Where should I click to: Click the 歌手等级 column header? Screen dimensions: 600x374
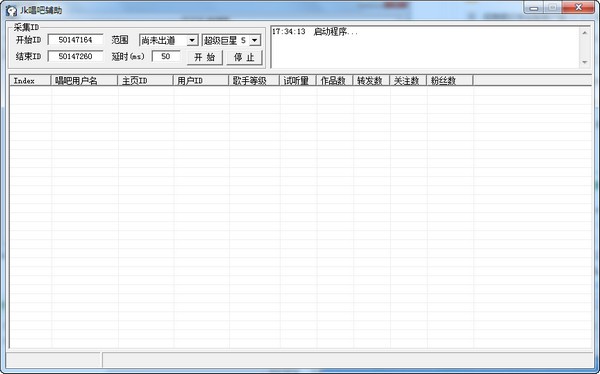pyautogui.click(x=254, y=80)
